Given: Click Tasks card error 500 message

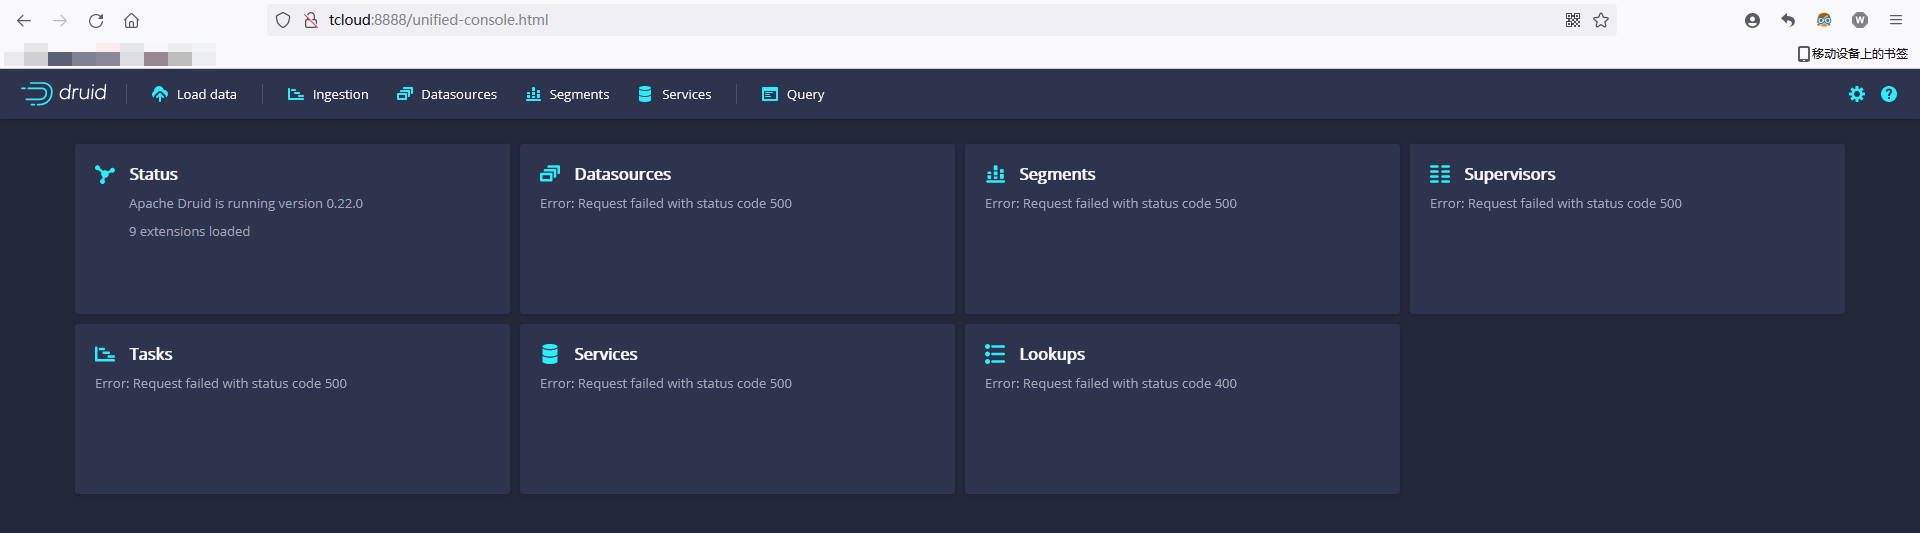Looking at the screenshot, I should pyautogui.click(x=221, y=383).
